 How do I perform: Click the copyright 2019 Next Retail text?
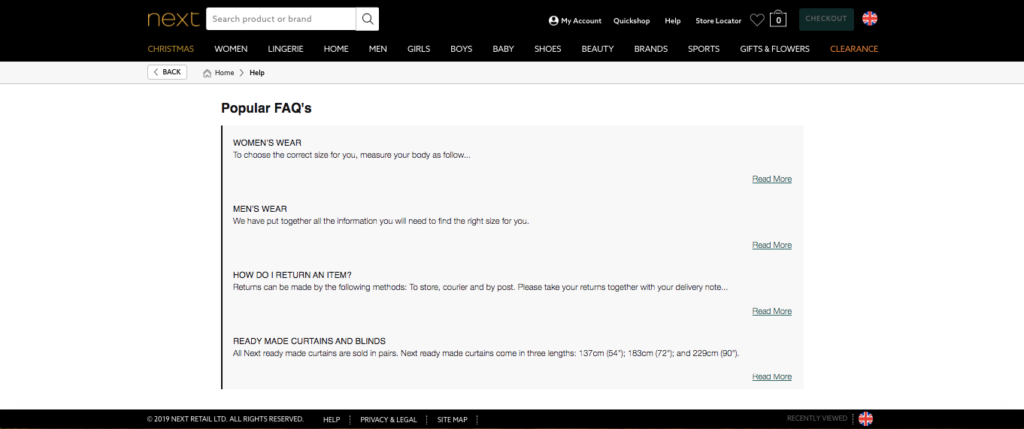225,419
